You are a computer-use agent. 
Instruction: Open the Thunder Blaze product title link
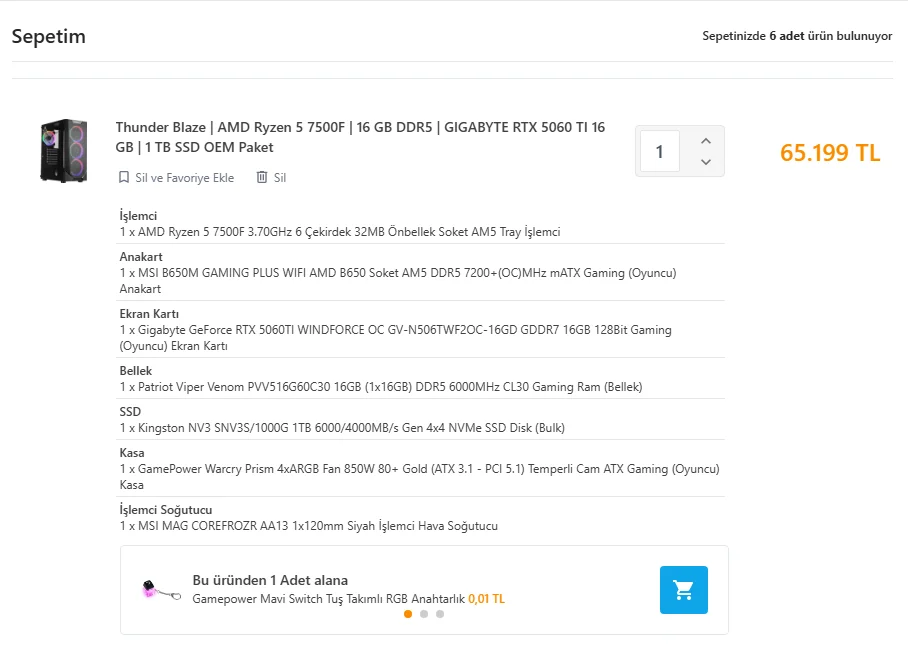pyautogui.click(x=360, y=137)
